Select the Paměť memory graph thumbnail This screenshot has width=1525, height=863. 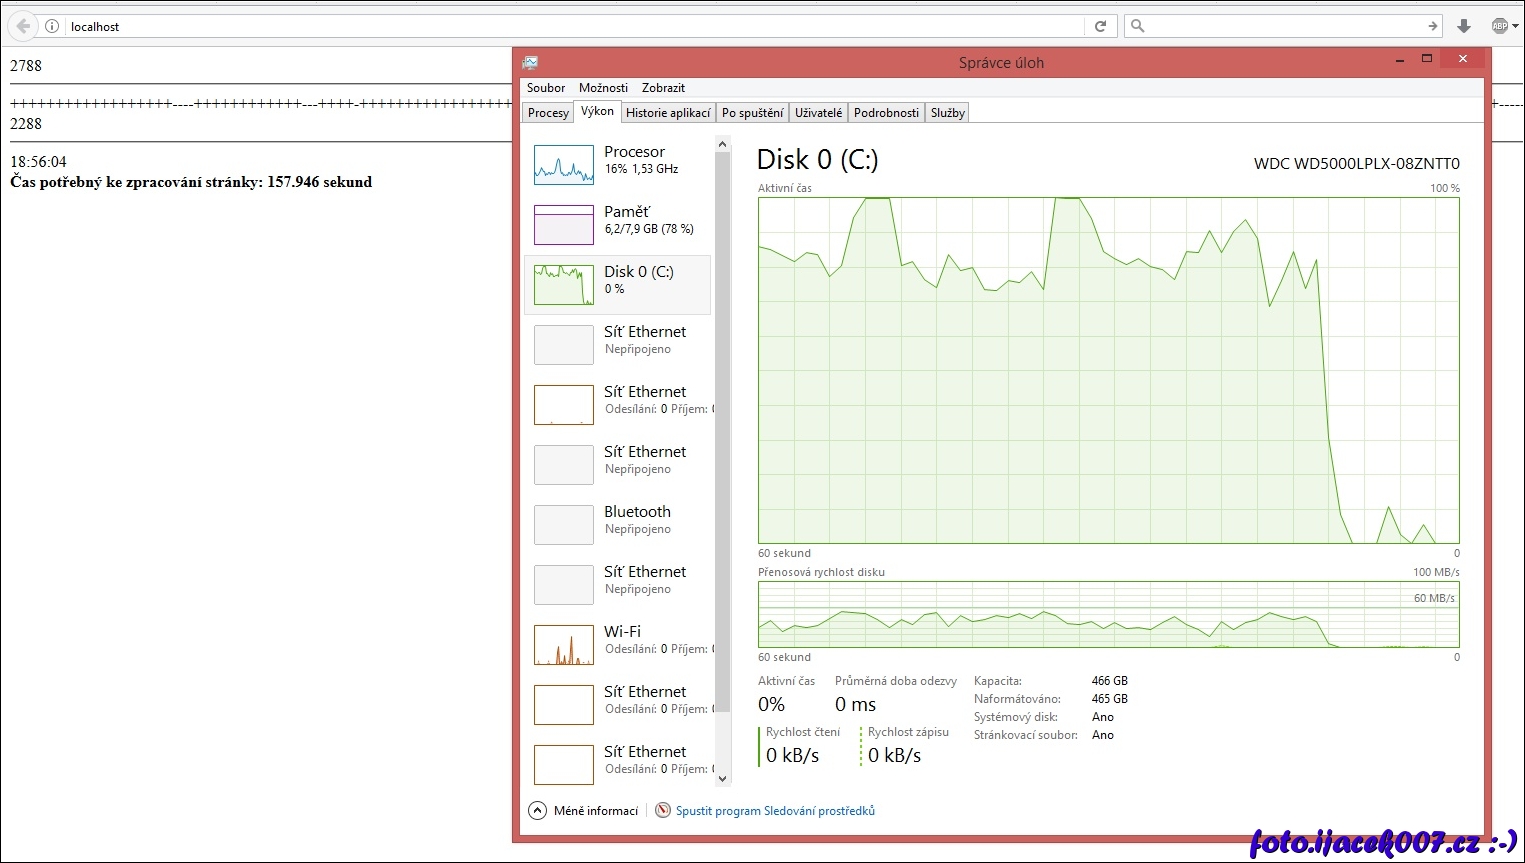(564, 225)
